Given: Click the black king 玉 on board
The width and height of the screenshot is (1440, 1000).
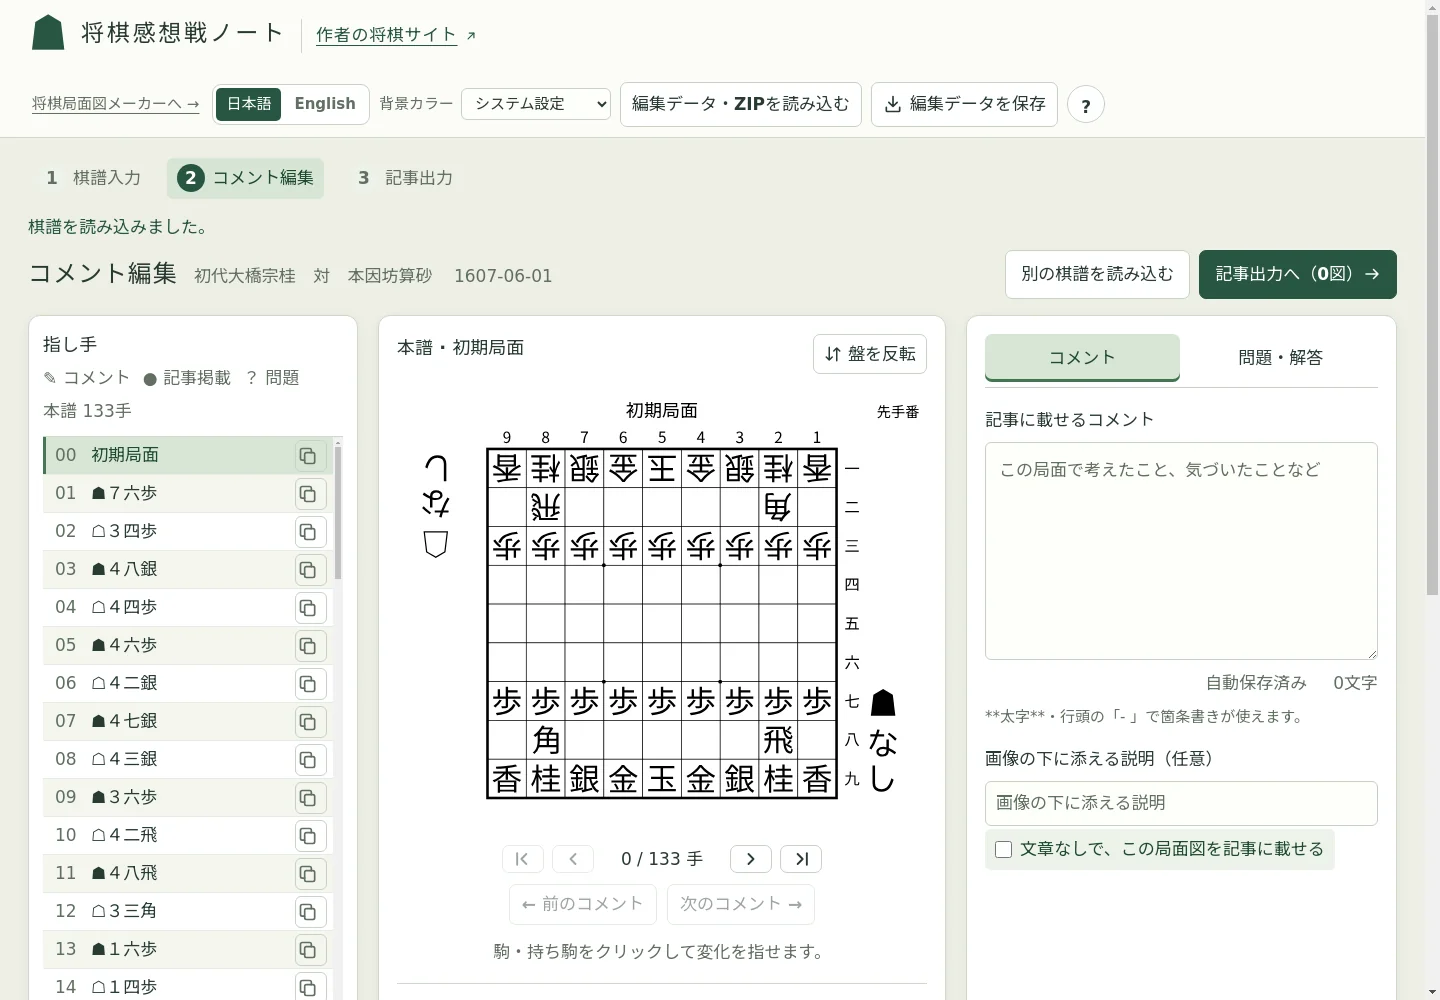Looking at the screenshot, I should click(x=662, y=779).
